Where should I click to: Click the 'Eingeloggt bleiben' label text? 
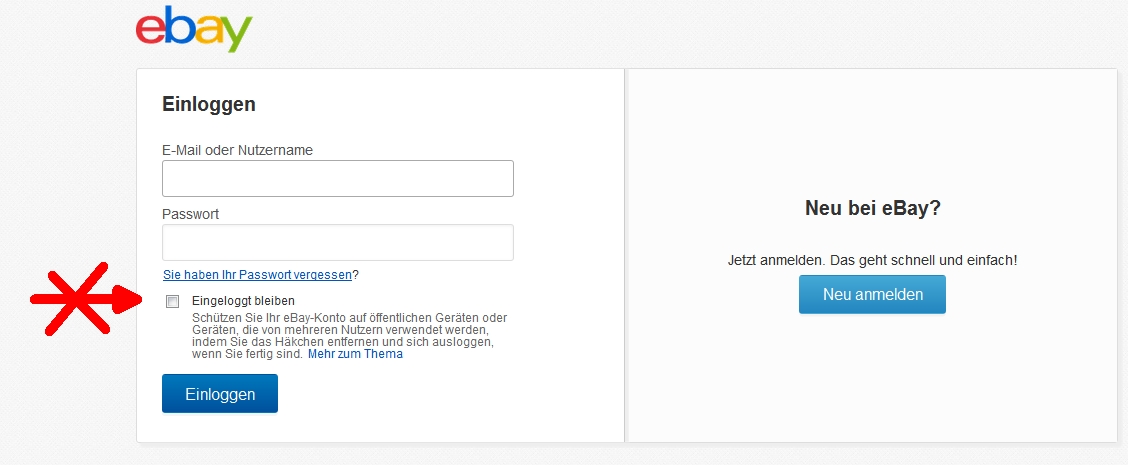(244, 301)
